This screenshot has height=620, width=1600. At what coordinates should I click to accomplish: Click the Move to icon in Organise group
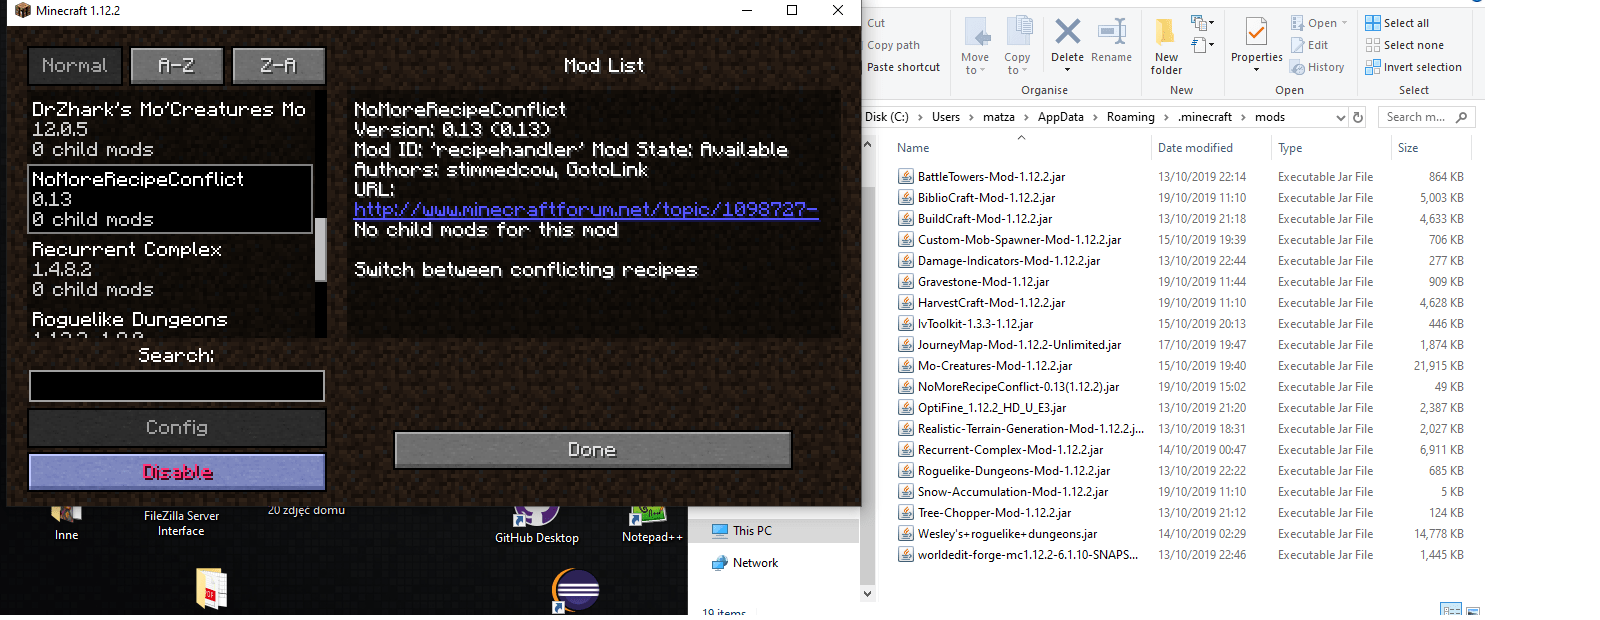[x=976, y=31]
